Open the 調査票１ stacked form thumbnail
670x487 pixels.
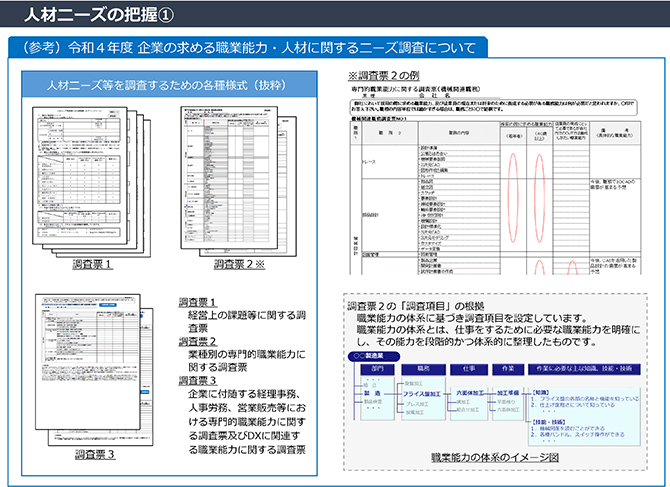tap(91, 182)
